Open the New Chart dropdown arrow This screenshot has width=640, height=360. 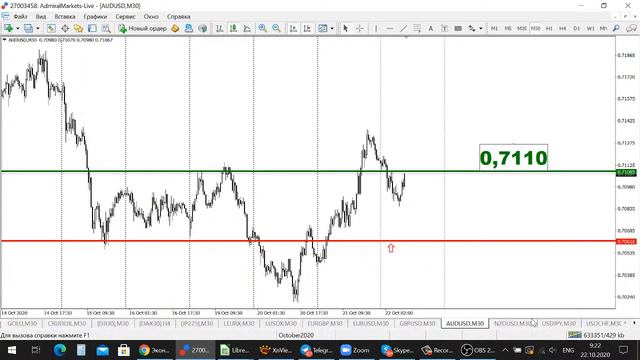point(18,28)
